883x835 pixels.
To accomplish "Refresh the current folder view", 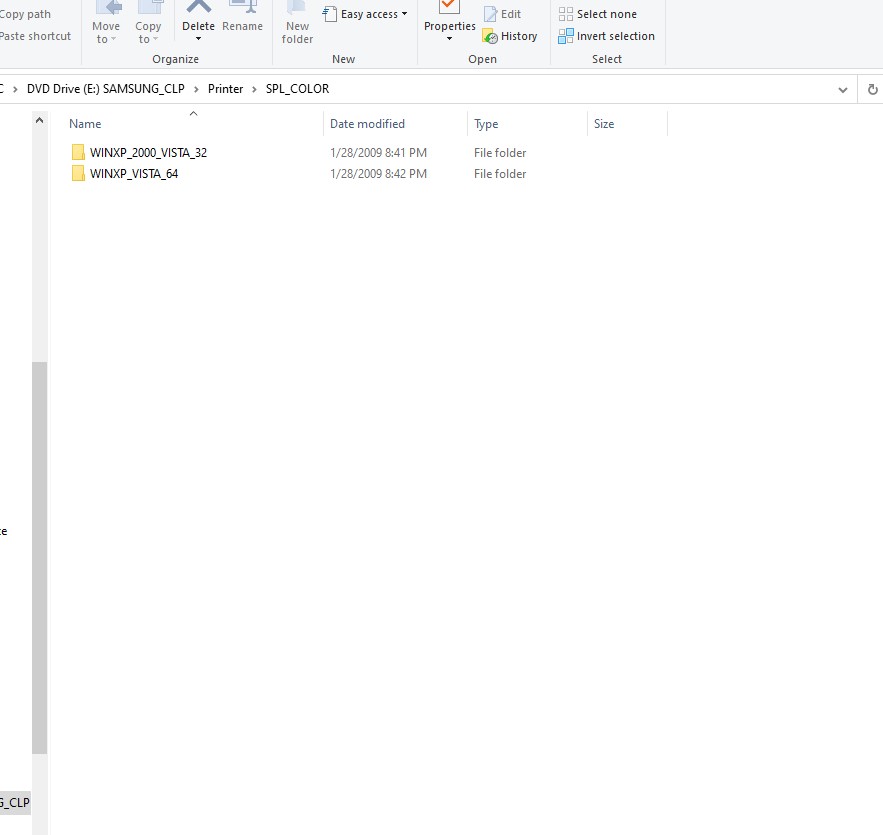I will click(872, 89).
